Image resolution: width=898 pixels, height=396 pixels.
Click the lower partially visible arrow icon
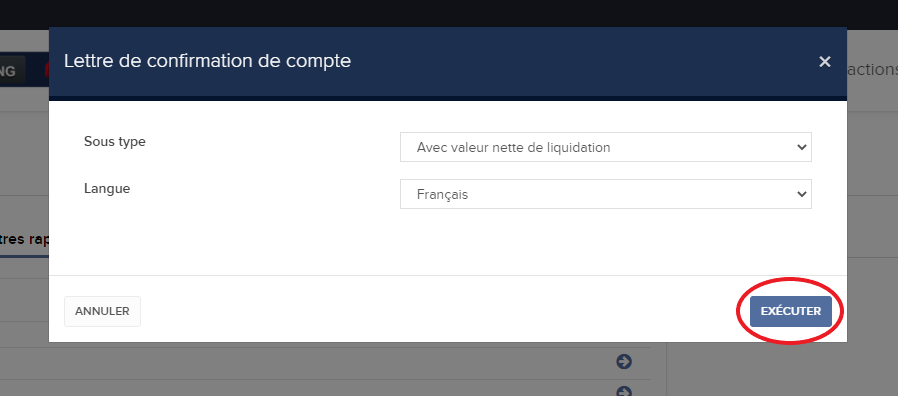624,391
